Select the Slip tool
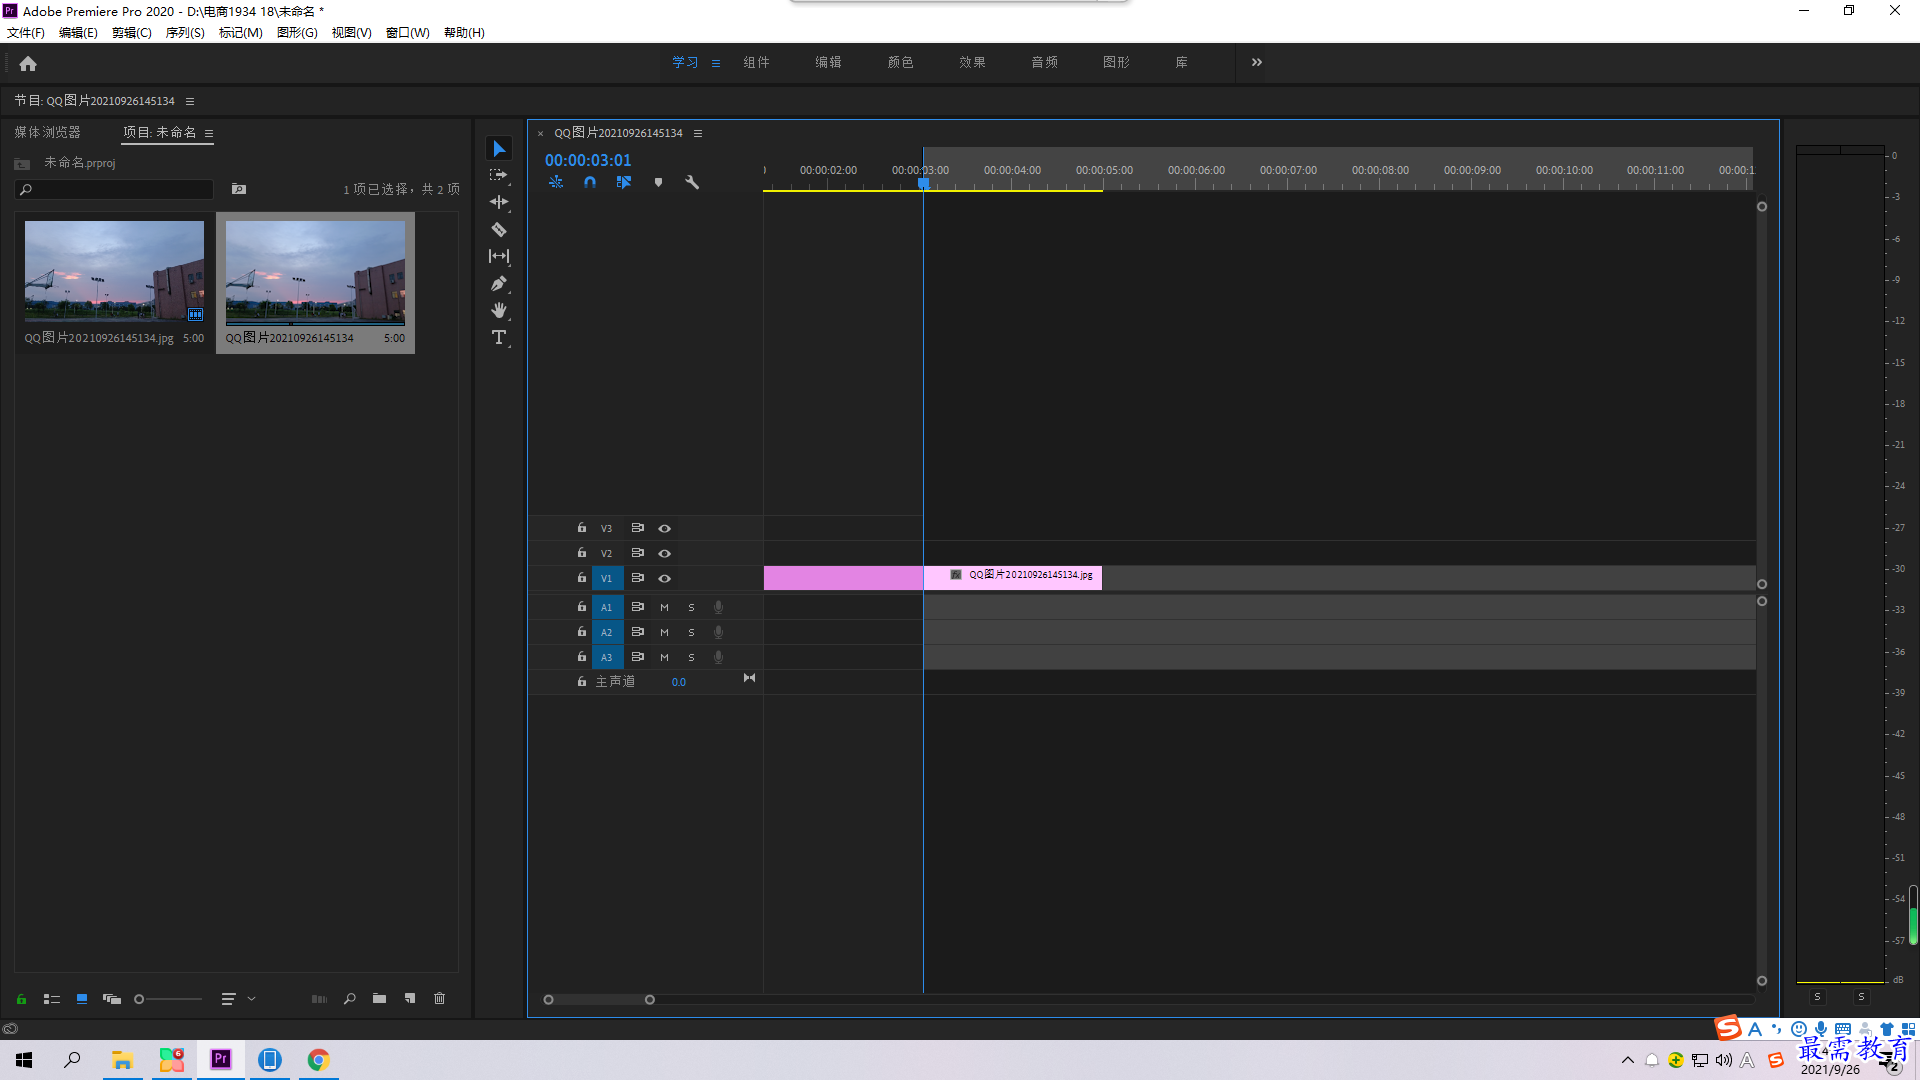Viewport: 1920px width, 1080px height. (498, 256)
